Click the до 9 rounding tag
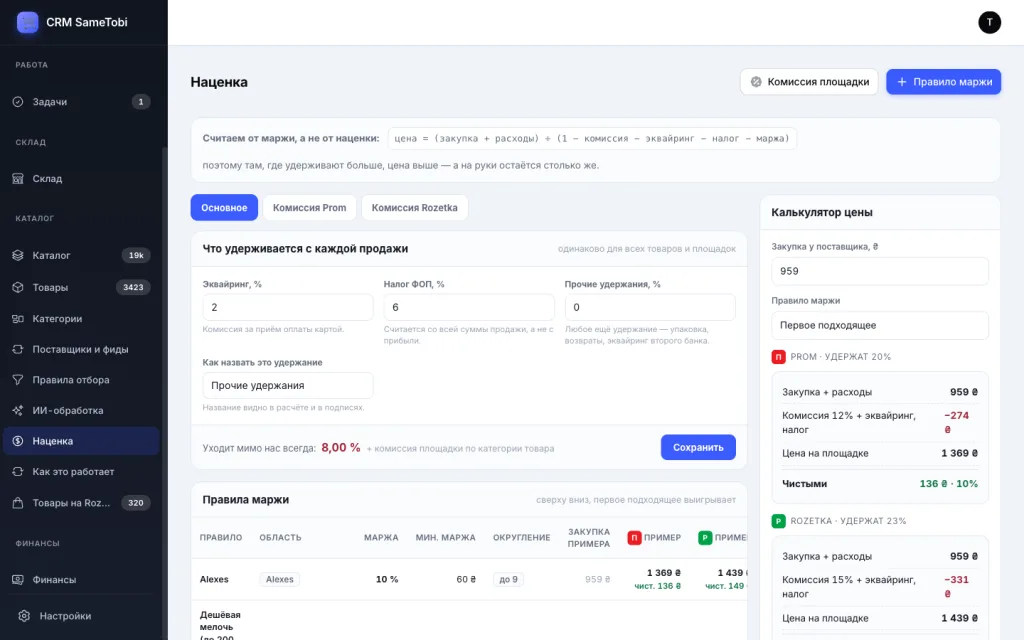 click(x=508, y=579)
